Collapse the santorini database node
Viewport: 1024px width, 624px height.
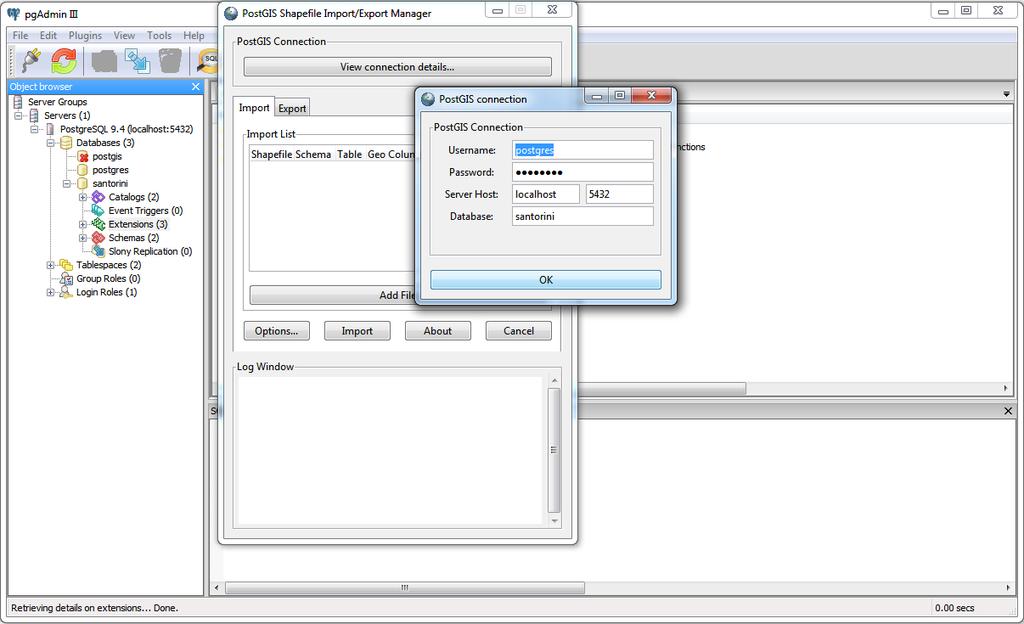click(x=67, y=184)
